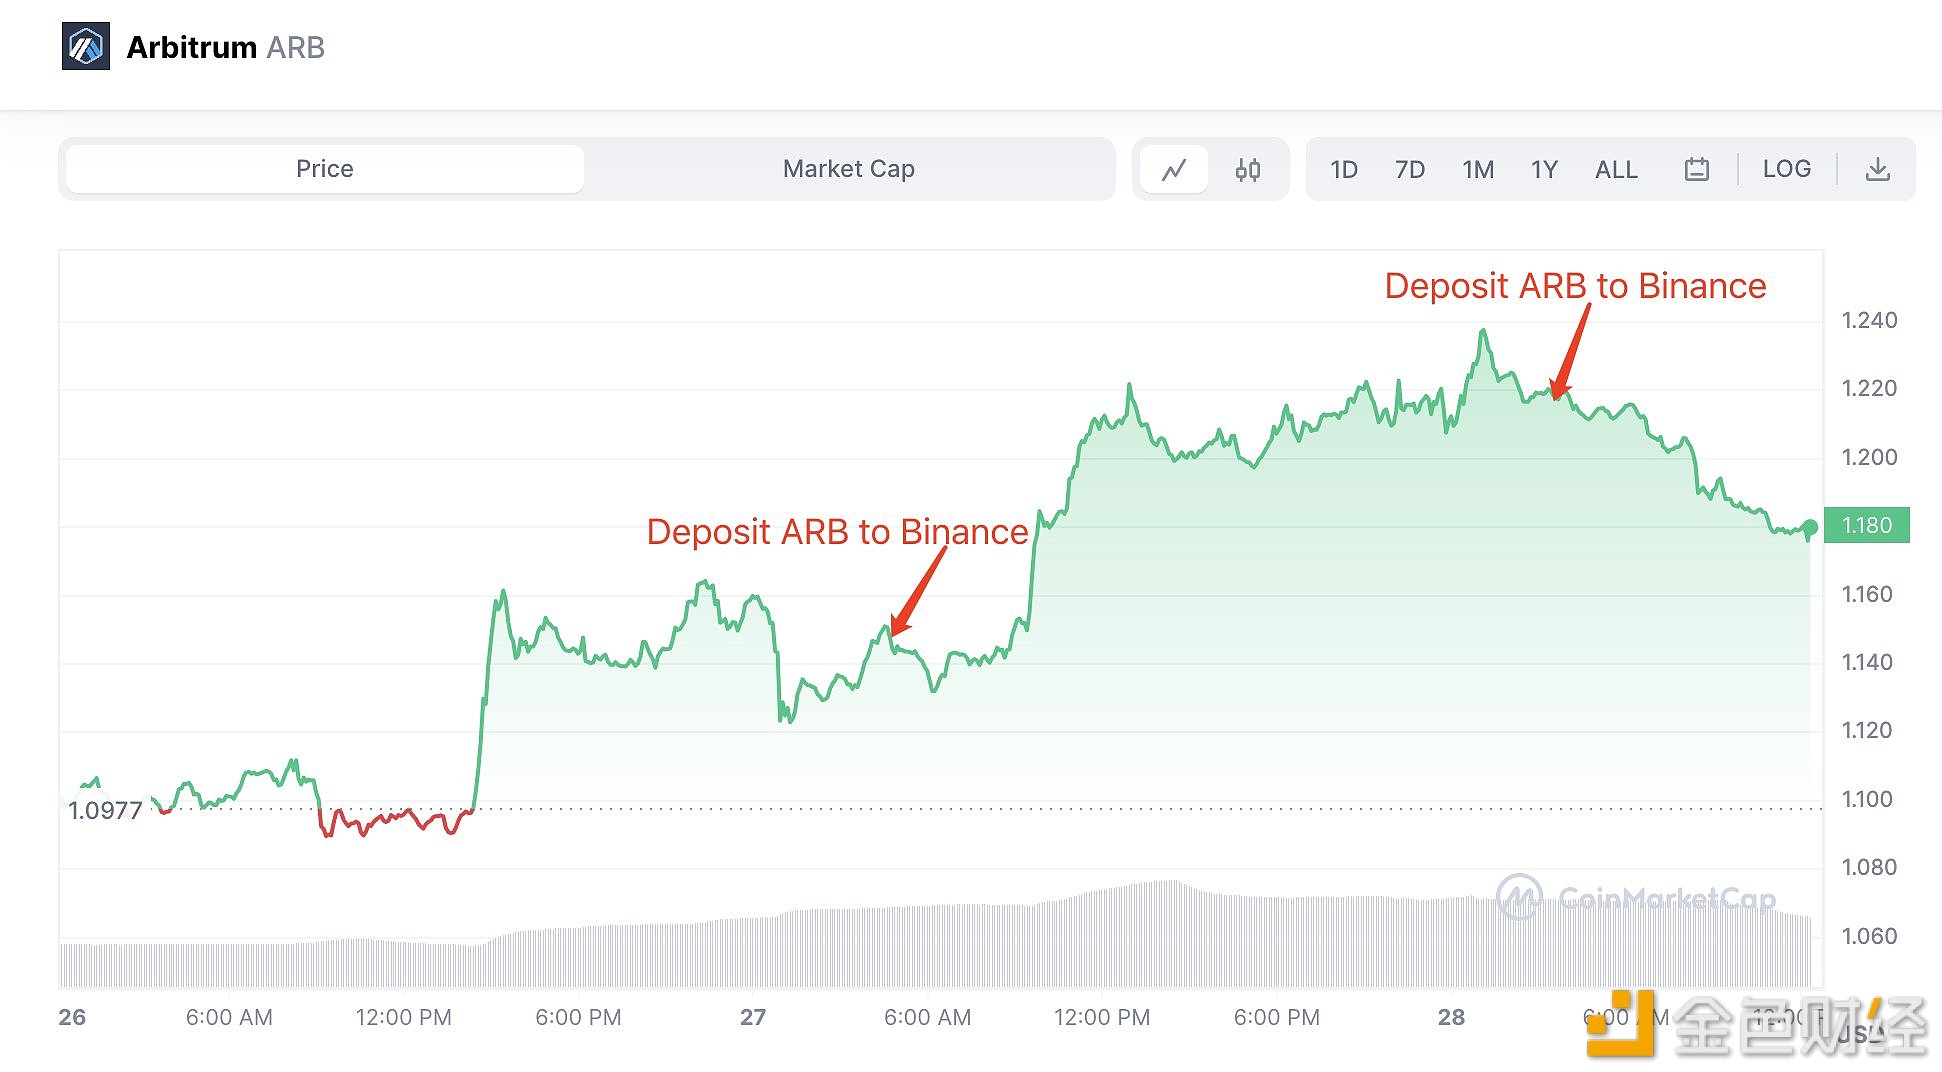Click the 1.220 y-axis label

[x=1869, y=388]
